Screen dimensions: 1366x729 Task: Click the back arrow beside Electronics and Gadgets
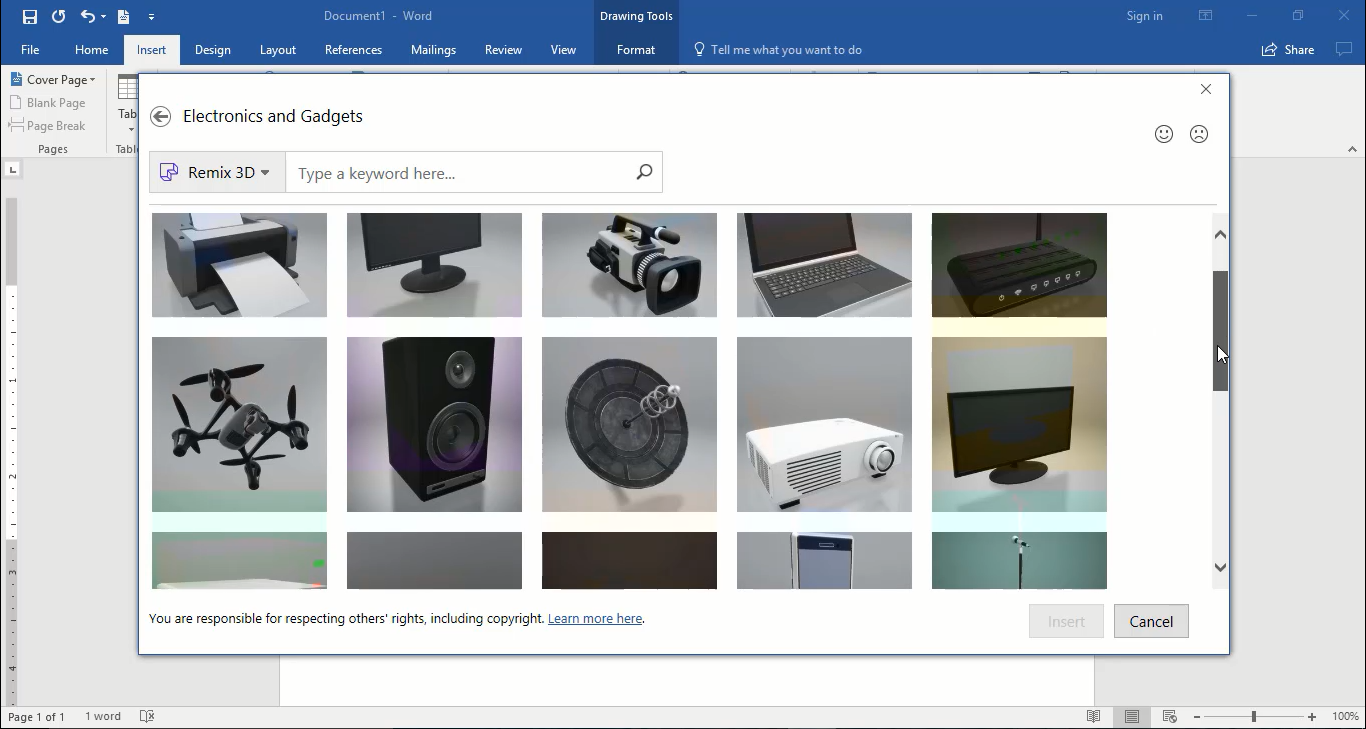160,117
